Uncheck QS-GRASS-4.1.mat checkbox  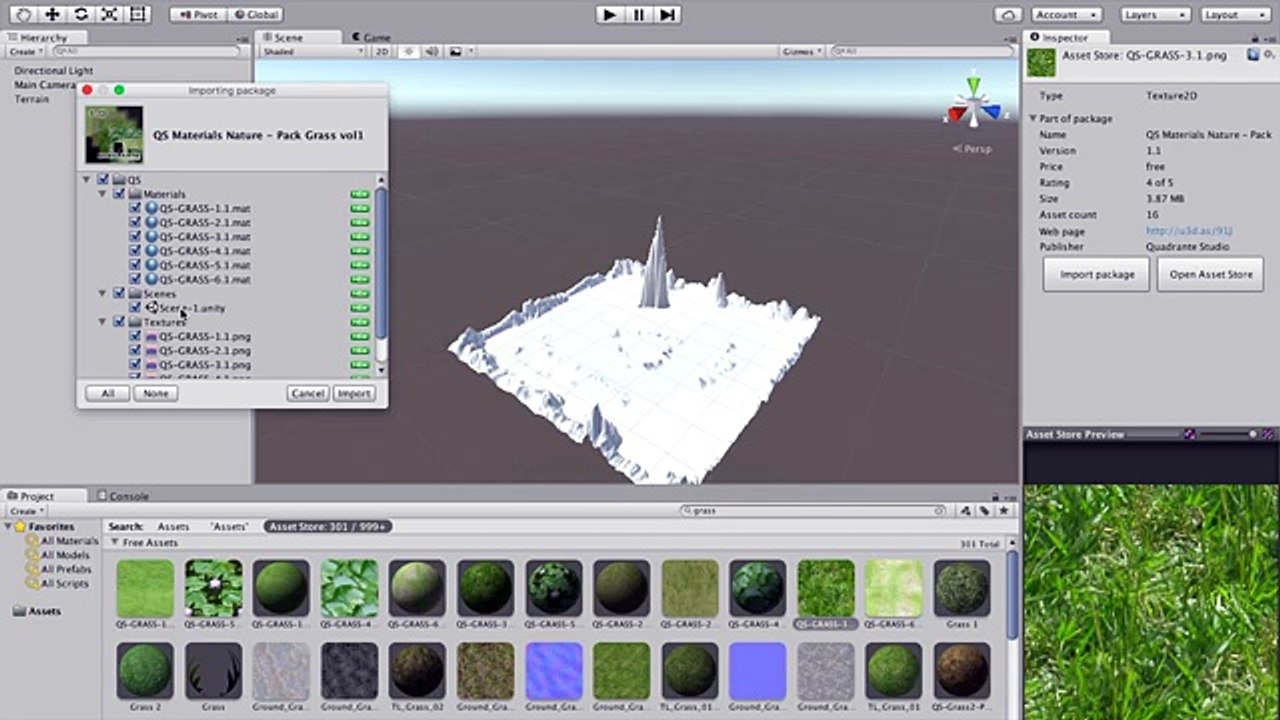[135, 251]
